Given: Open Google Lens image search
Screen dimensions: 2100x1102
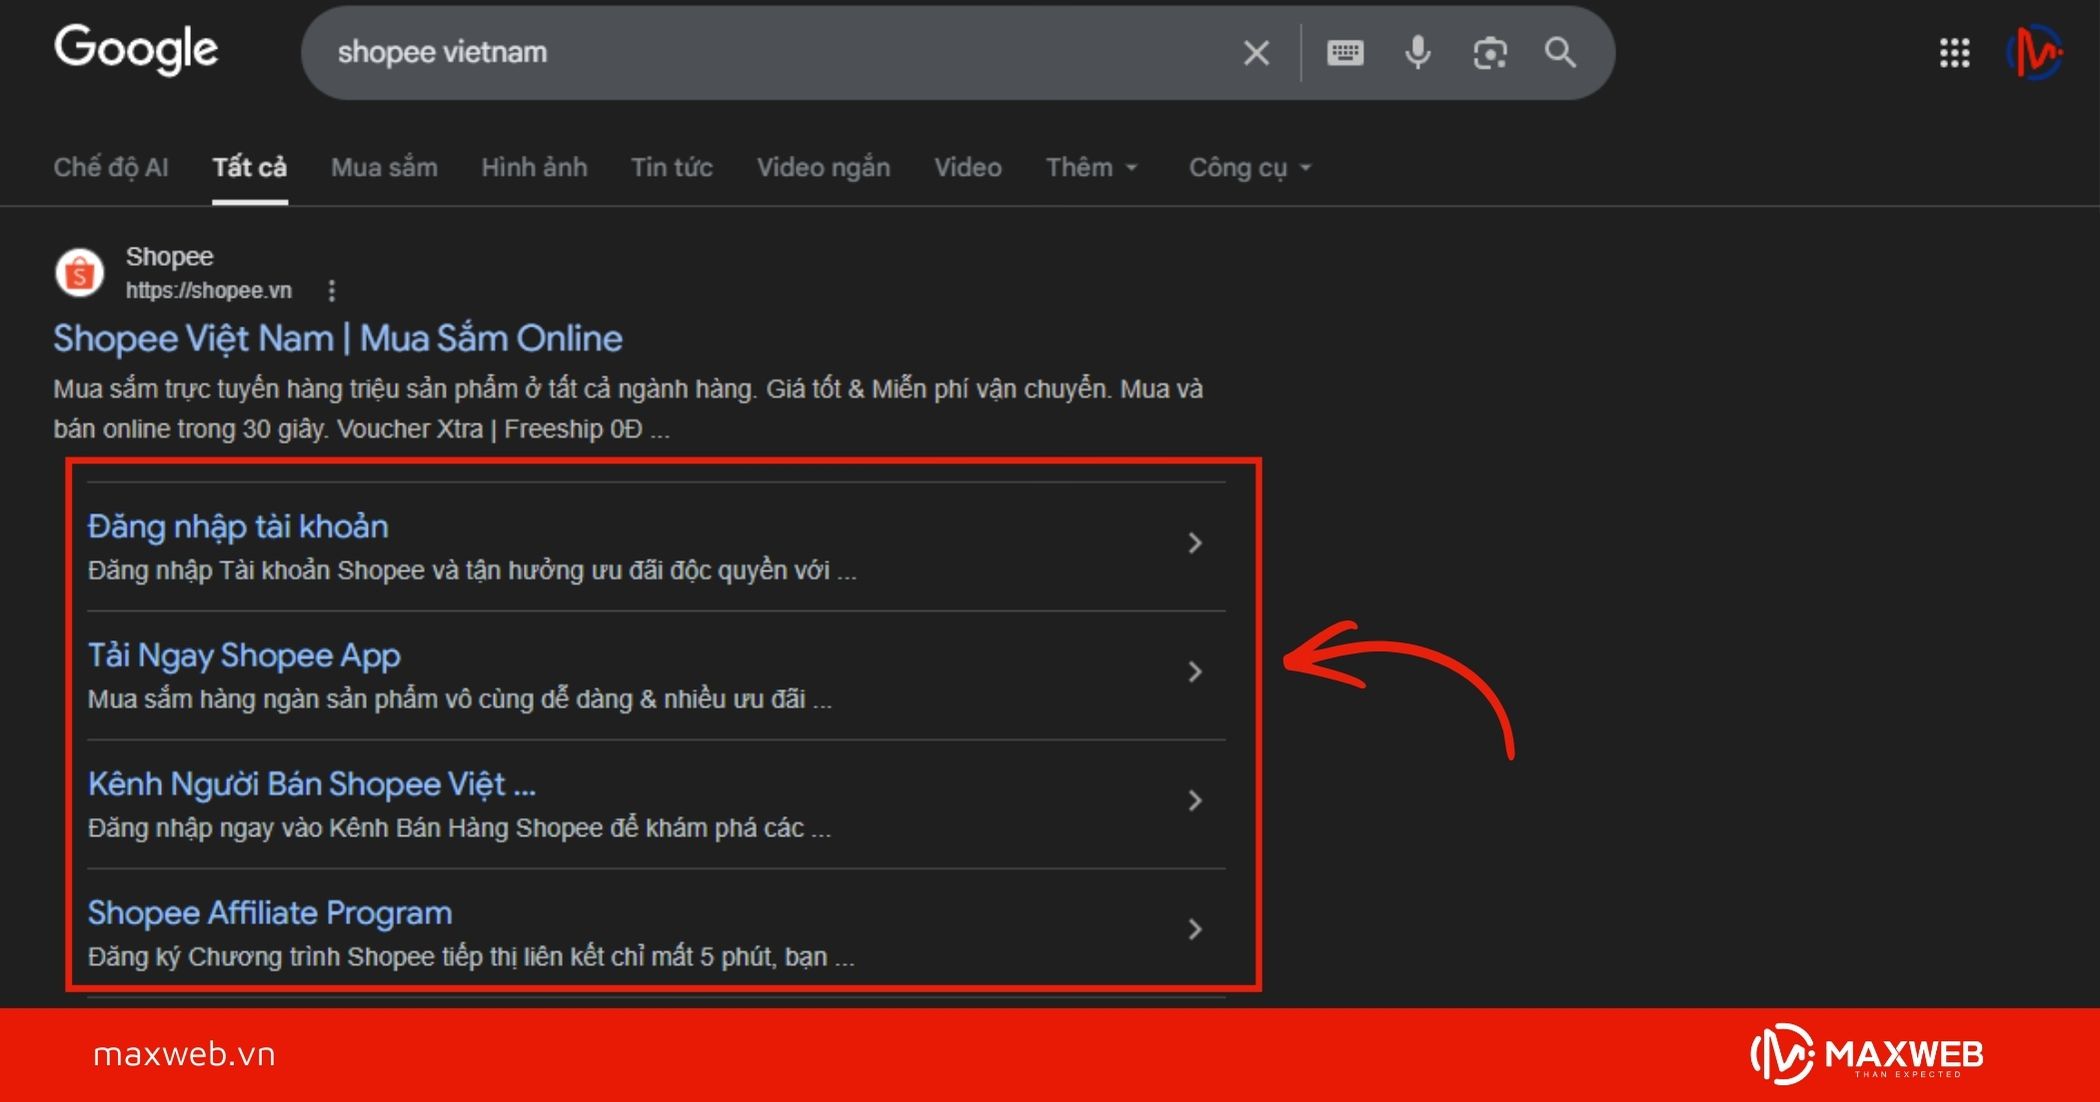Looking at the screenshot, I should [x=1489, y=52].
